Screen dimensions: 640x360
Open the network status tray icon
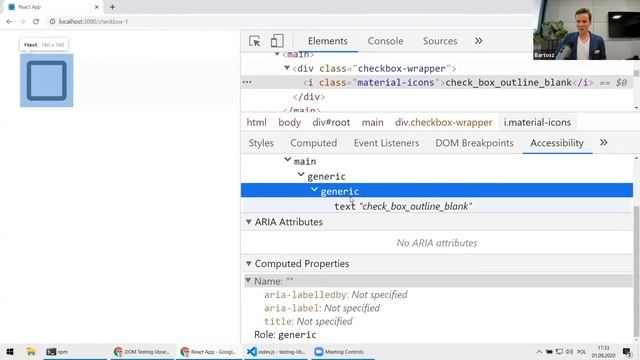(x=559, y=351)
